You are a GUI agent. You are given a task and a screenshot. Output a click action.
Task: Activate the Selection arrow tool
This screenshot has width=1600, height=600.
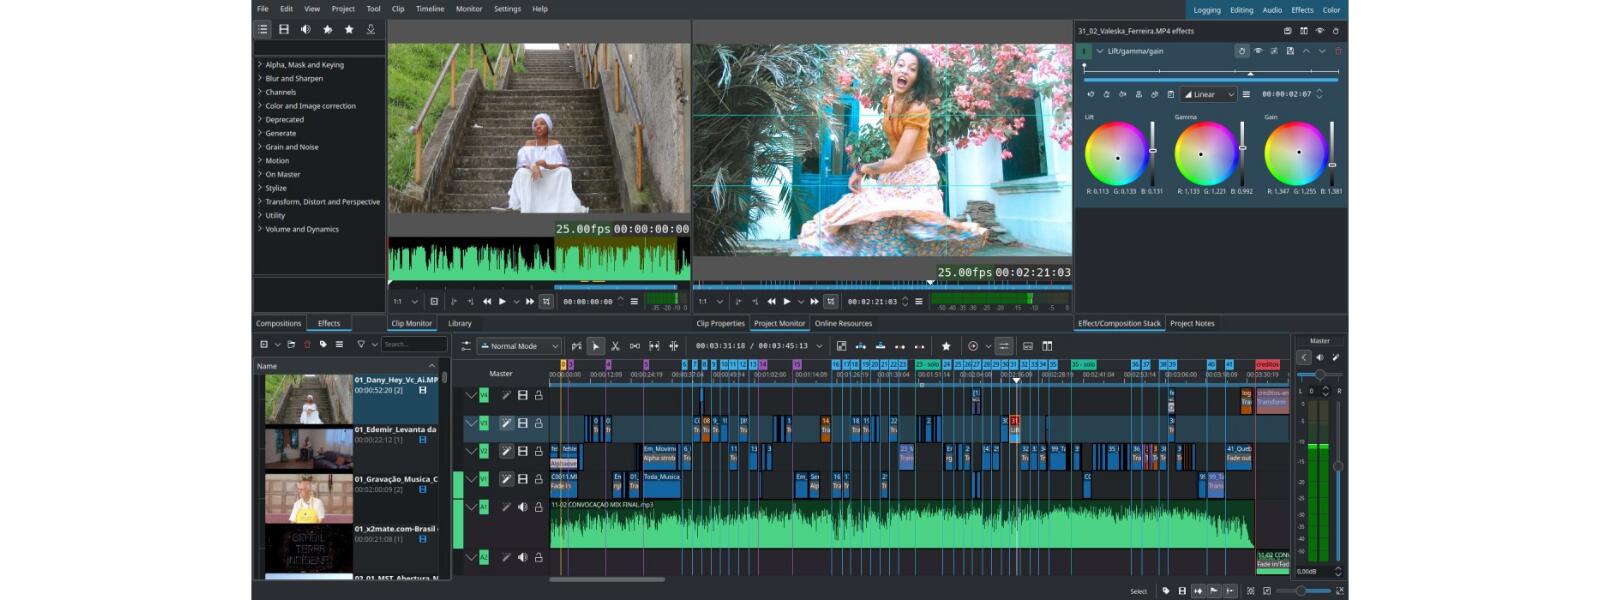[596, 346]
